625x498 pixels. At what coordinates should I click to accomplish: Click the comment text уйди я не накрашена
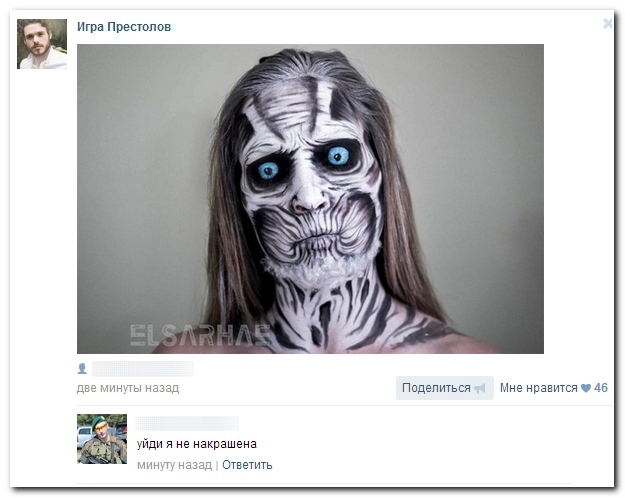coord(197,444)
